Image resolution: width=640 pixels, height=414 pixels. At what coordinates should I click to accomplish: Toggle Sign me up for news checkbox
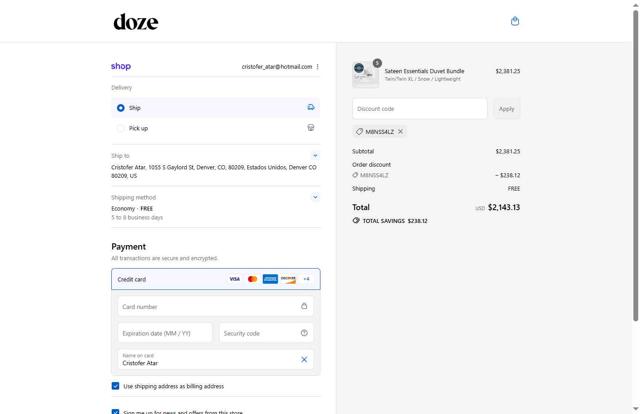coord(116,412)
